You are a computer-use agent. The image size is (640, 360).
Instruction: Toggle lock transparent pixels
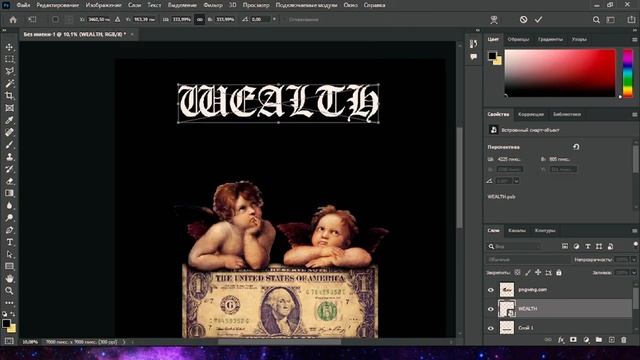(518, 272)
